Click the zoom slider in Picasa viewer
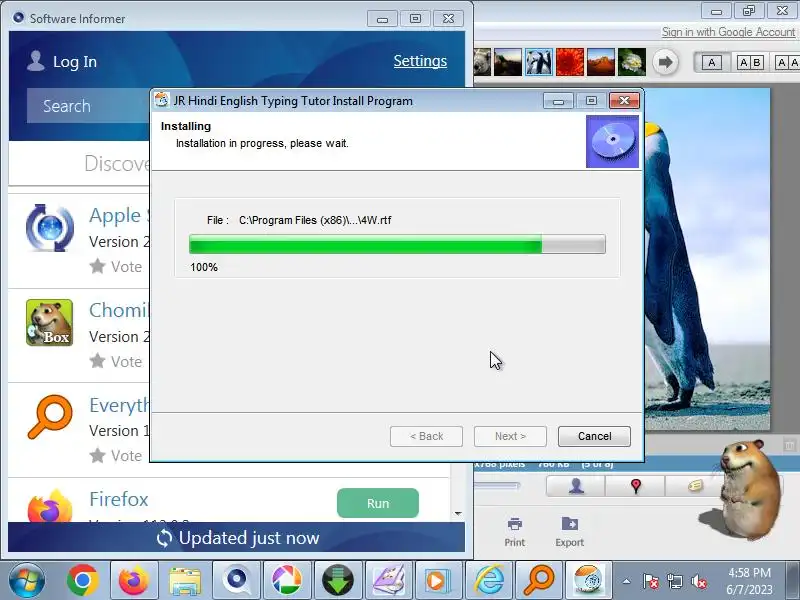The image size is (800, 600). pyautogui.click(x=497, y=485)
